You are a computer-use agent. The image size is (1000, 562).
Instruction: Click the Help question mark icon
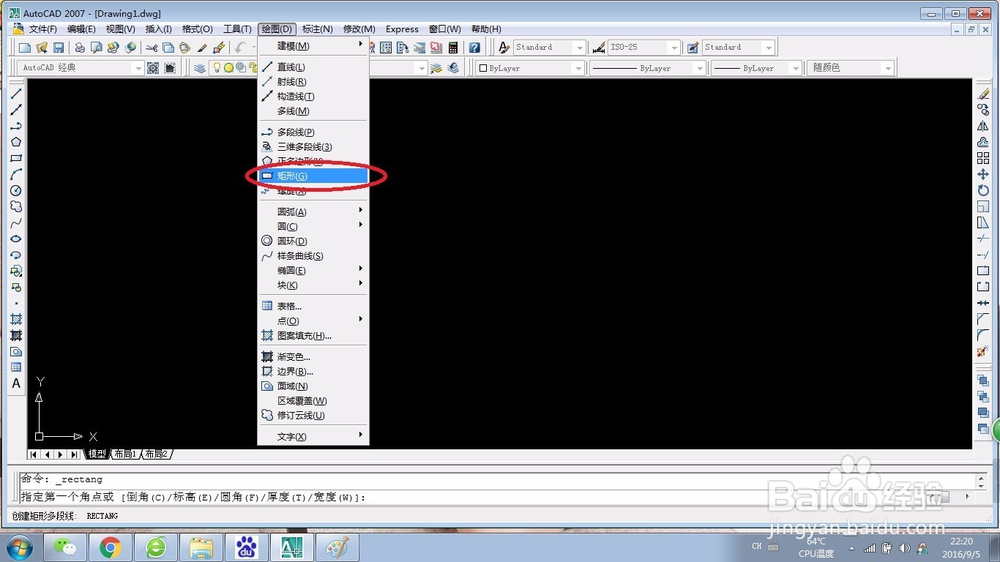474,47
